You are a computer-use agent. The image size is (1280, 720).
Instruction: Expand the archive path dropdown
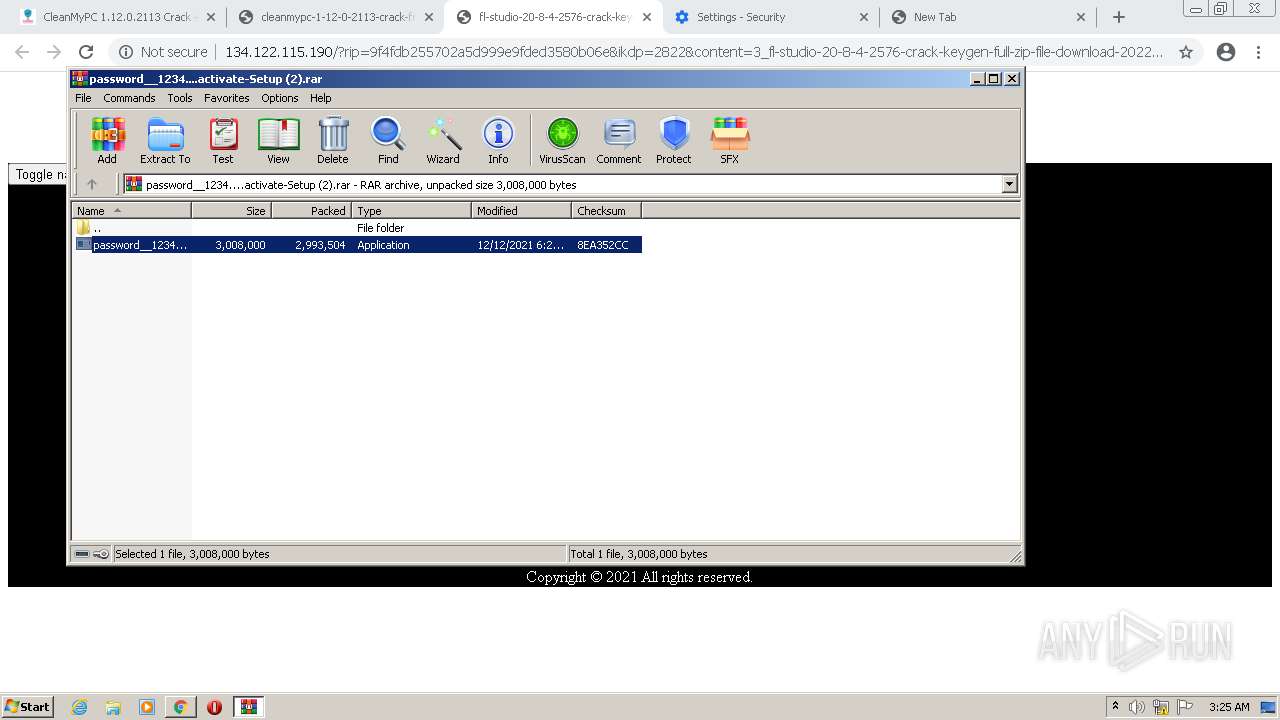[1009, 184]
